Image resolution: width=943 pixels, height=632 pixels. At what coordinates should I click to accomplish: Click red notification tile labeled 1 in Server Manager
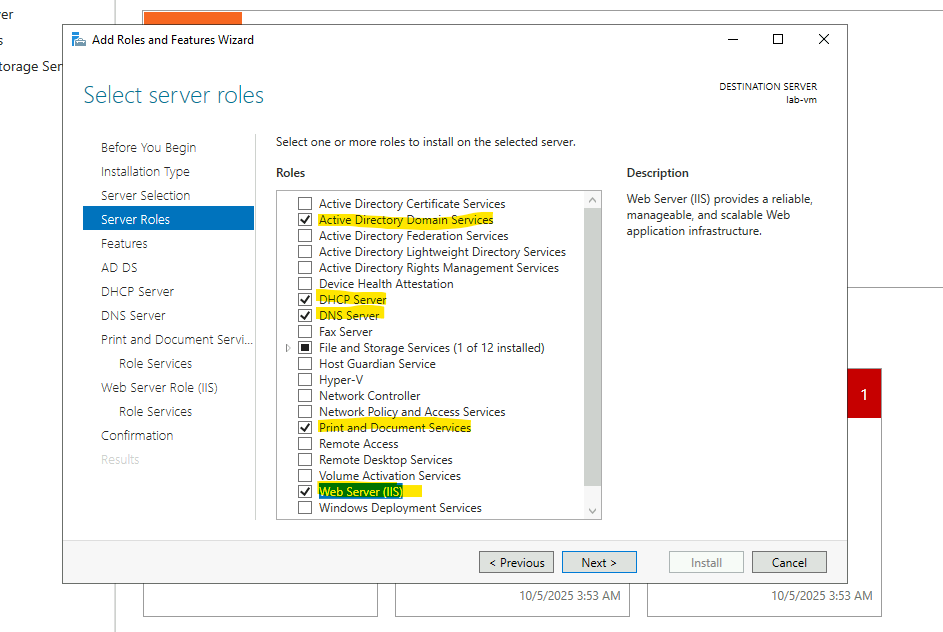(x=864, y=394)
